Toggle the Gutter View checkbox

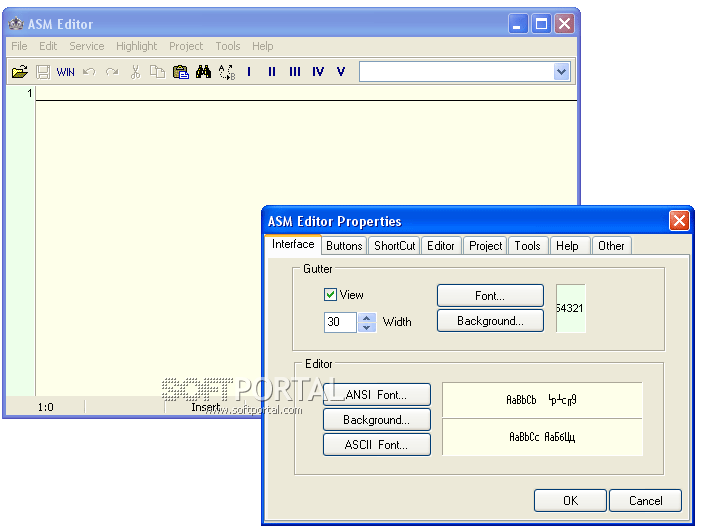330,295
